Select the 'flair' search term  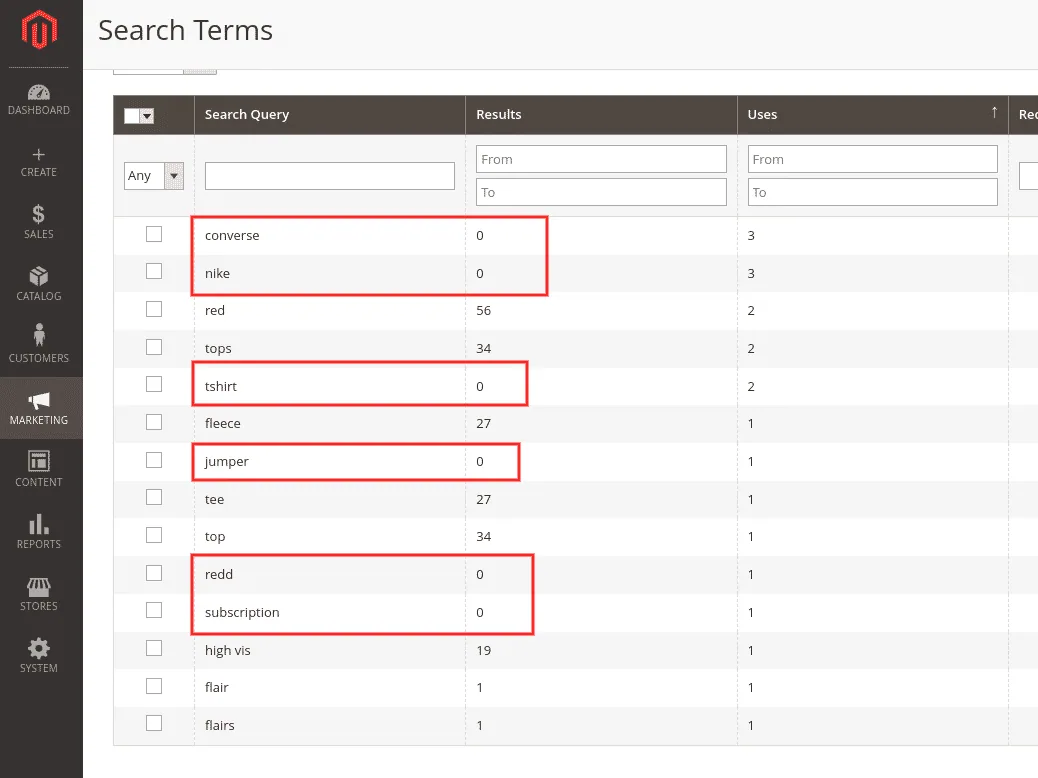[x=216, y=687]
